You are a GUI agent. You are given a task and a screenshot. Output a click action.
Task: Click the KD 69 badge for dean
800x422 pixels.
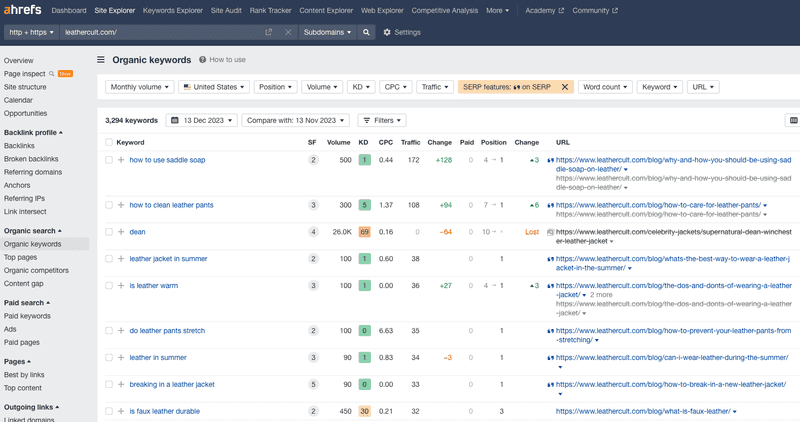point(364,232)
